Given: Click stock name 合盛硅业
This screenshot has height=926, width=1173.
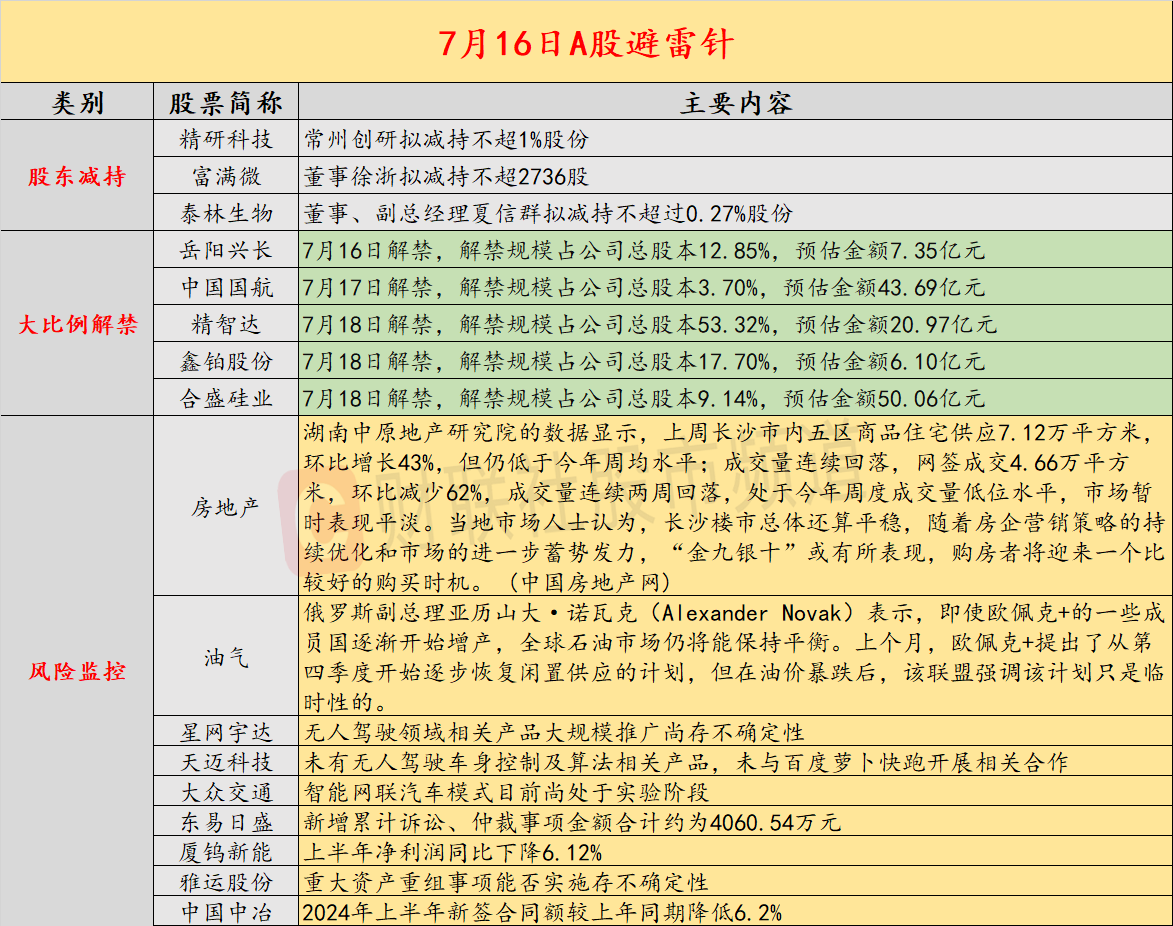Looking at the screenshot, I should click(226, 397).
